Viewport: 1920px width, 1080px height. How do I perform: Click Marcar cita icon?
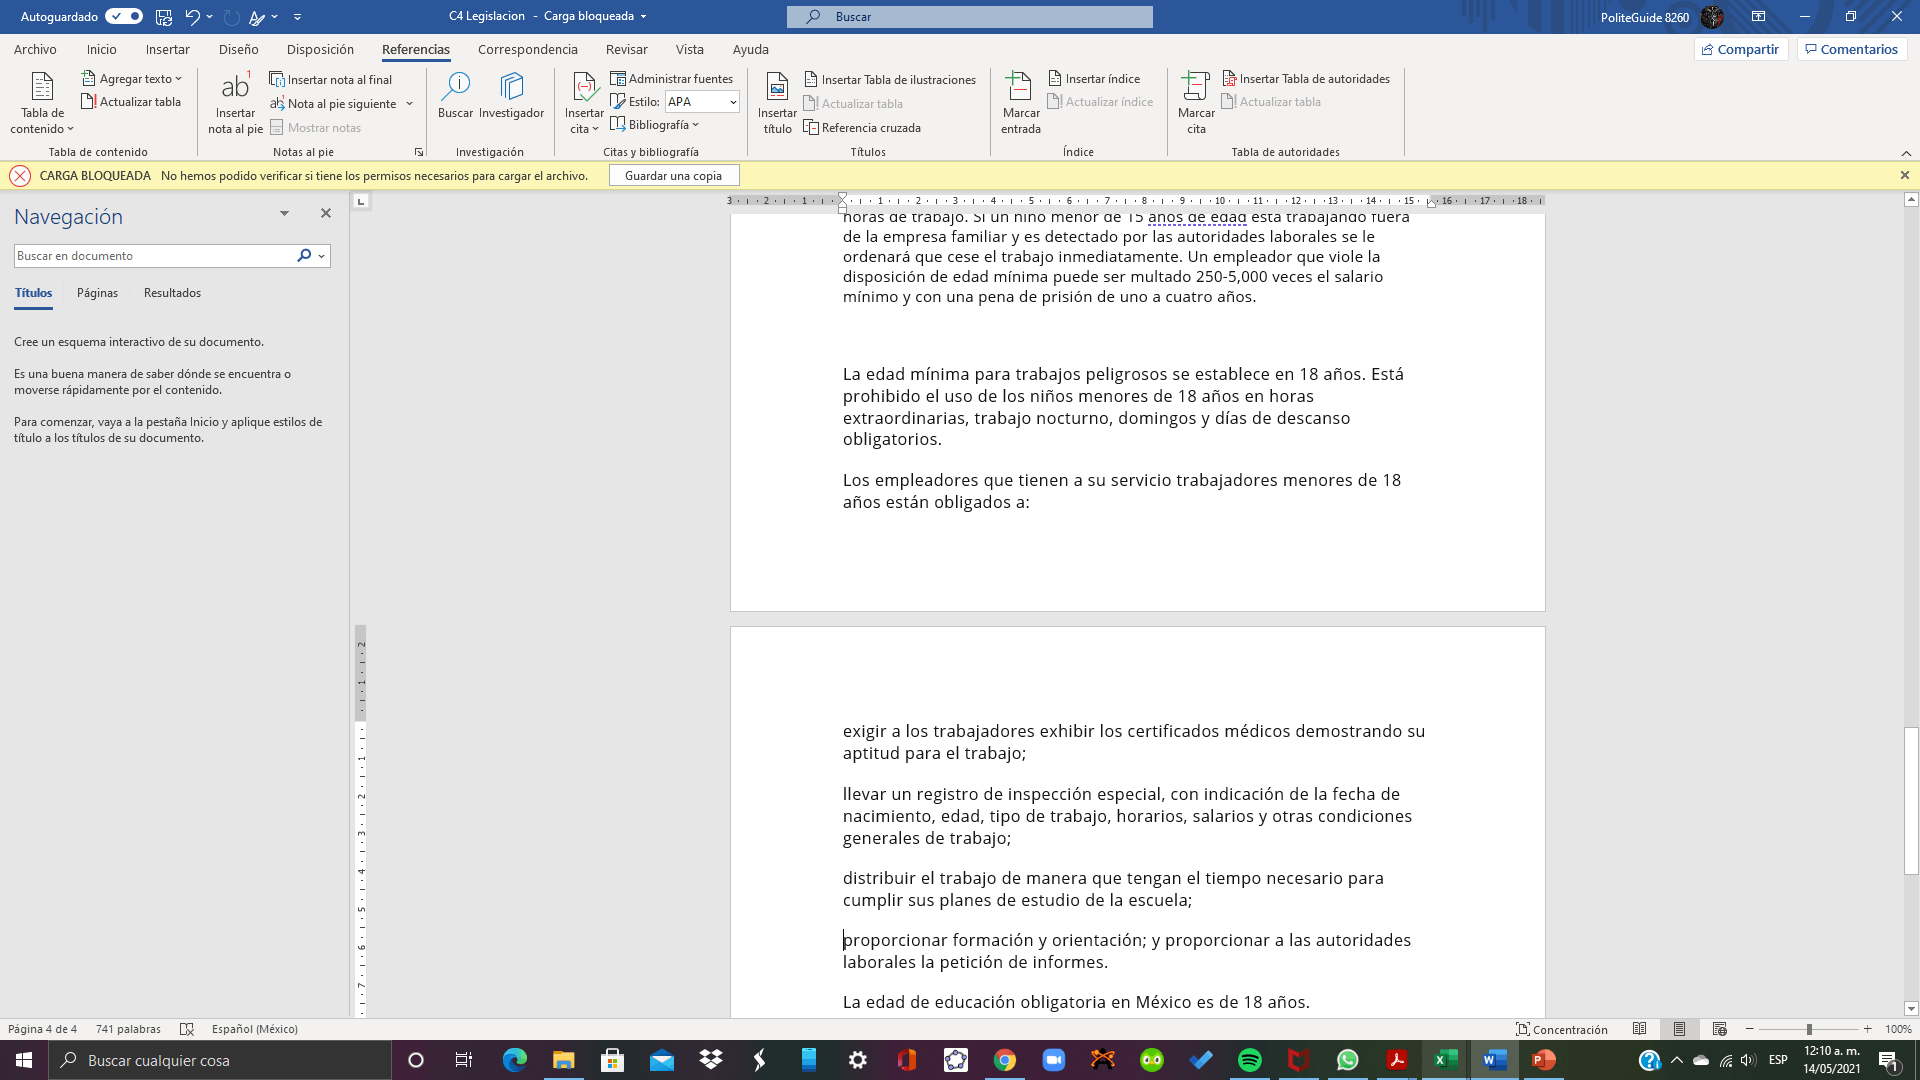tap(1196, 103)
